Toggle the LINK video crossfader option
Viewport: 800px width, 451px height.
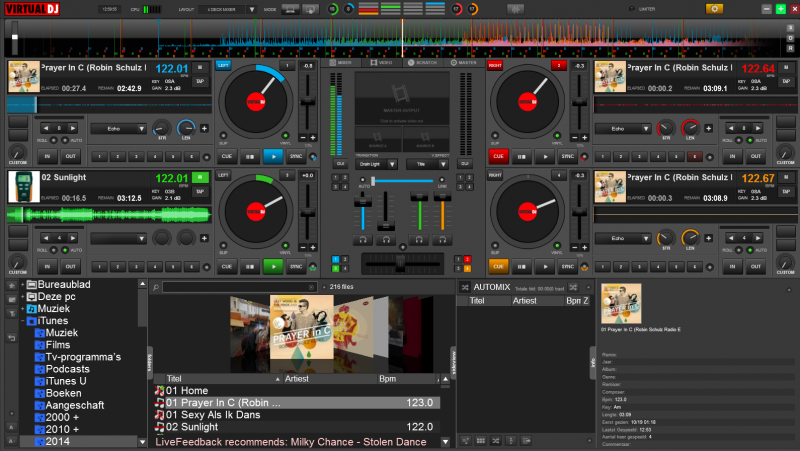point(442,180)
